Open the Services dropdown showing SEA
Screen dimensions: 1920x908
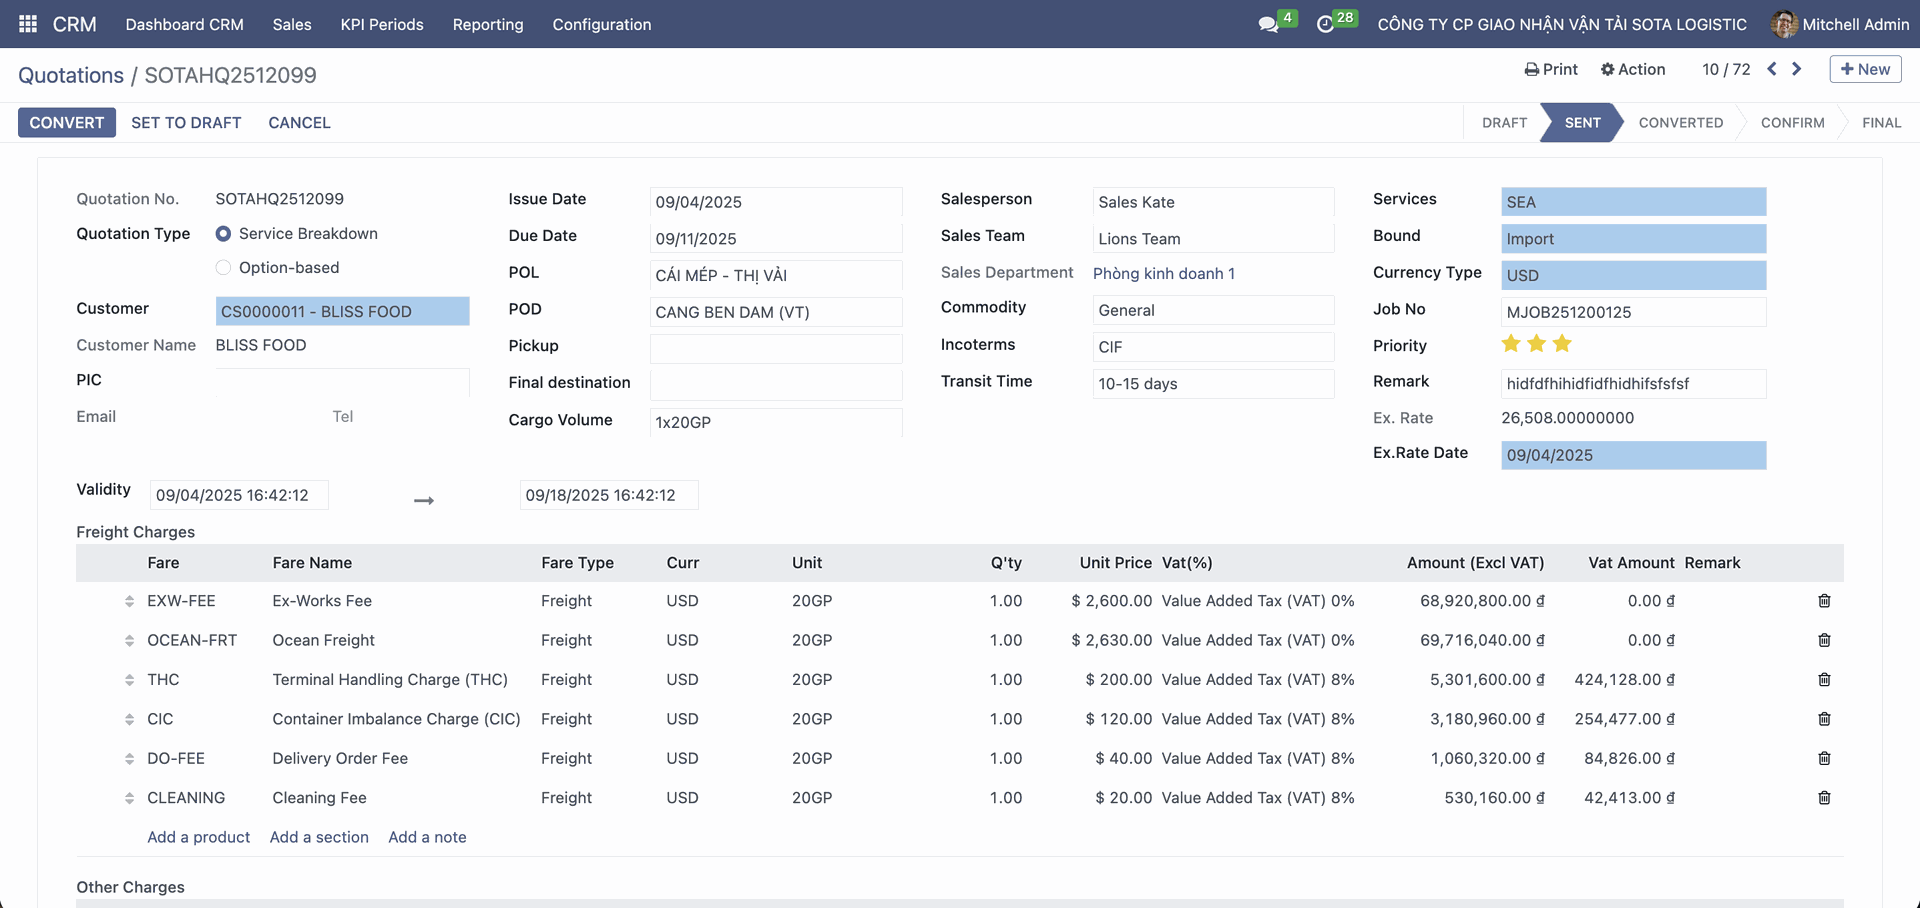point(1632,202)
